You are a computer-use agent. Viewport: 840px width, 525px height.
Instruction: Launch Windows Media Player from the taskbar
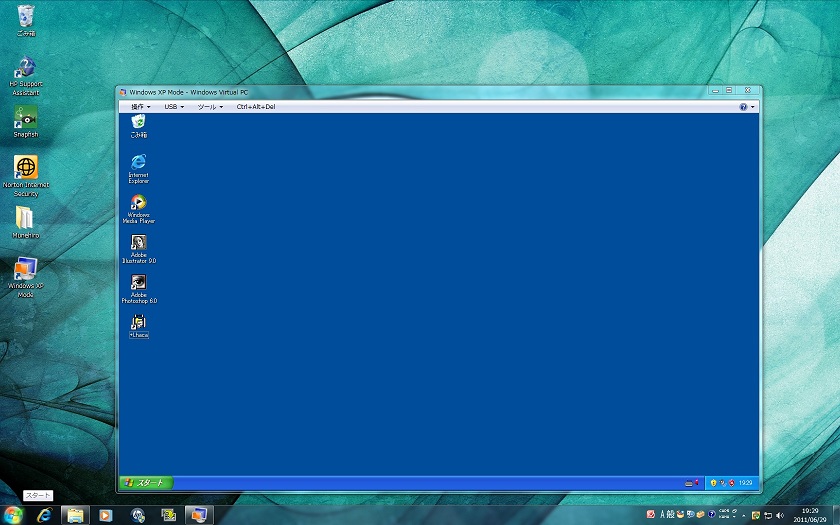106,515
